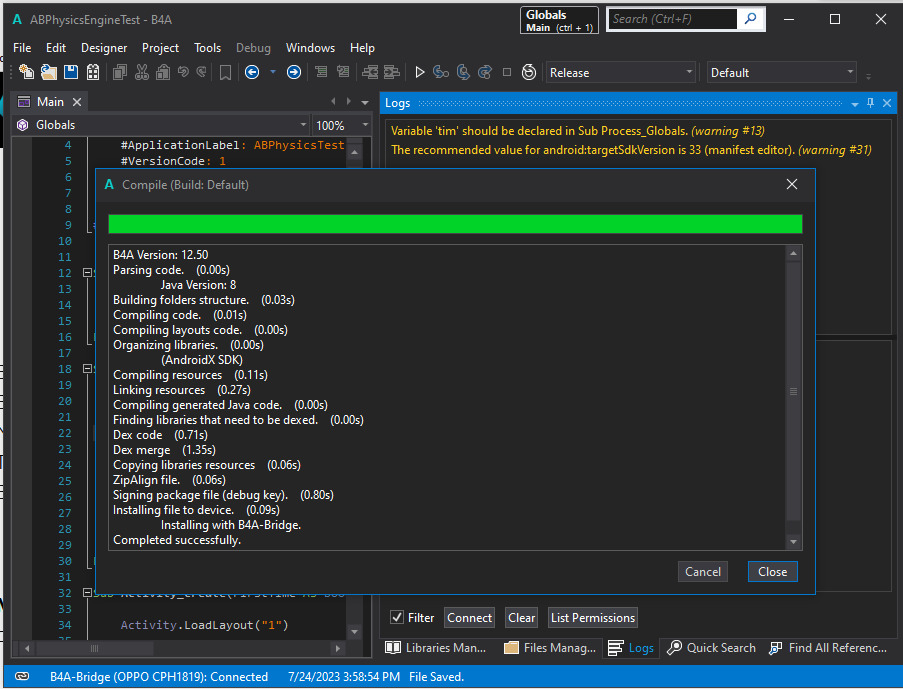Close the Compile dialog with X icon
This screenshot has width=903, height=689.
pos(792,184)
